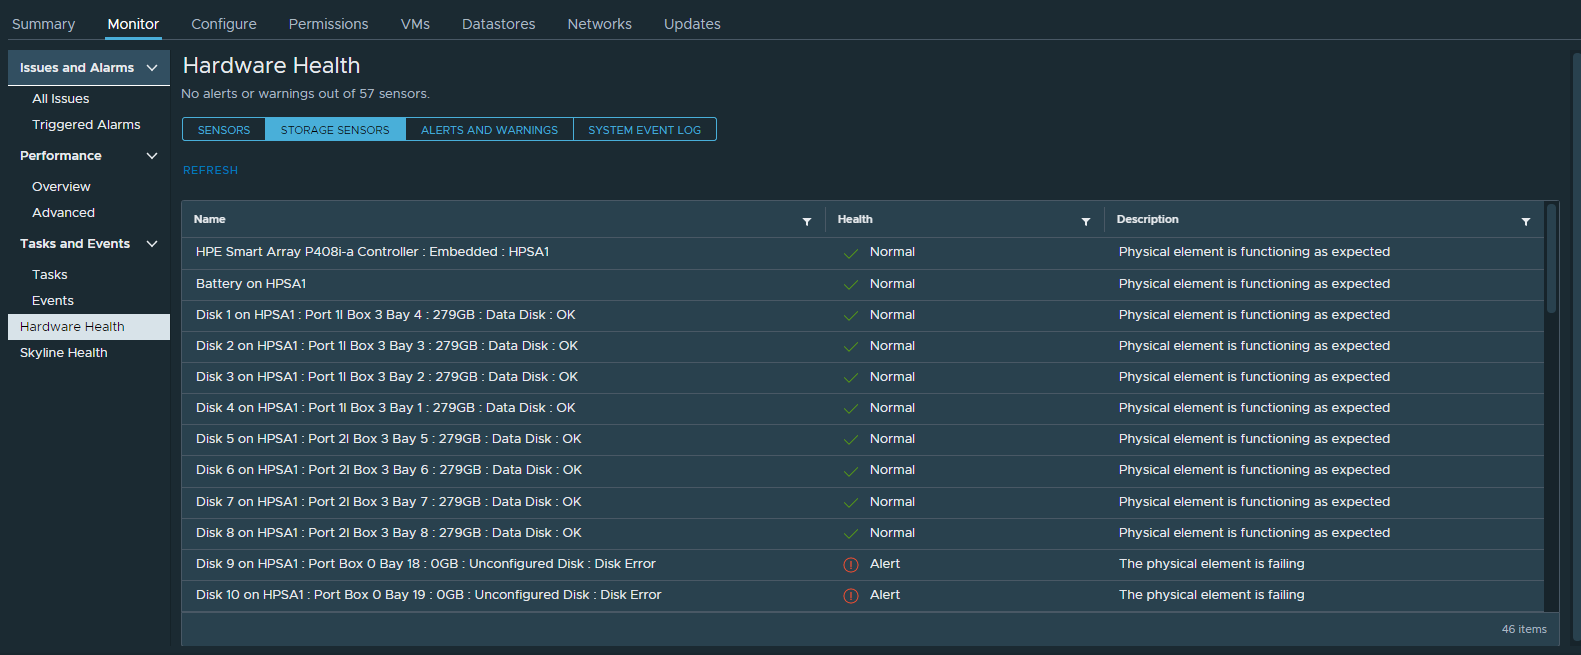Open the Networks tab
Screen dimensions: 1581x655
coord(599,24)
